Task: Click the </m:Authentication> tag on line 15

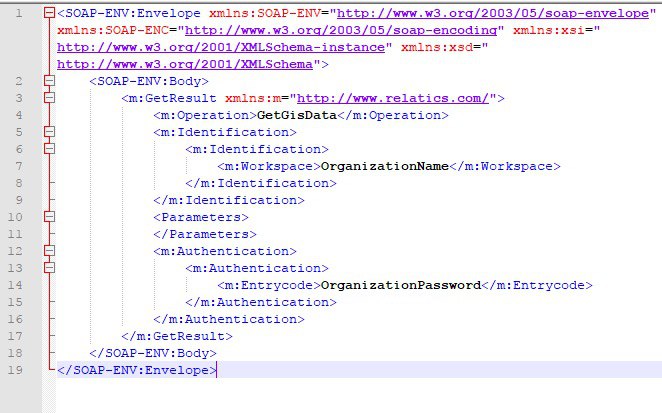Action: (261, 302)
